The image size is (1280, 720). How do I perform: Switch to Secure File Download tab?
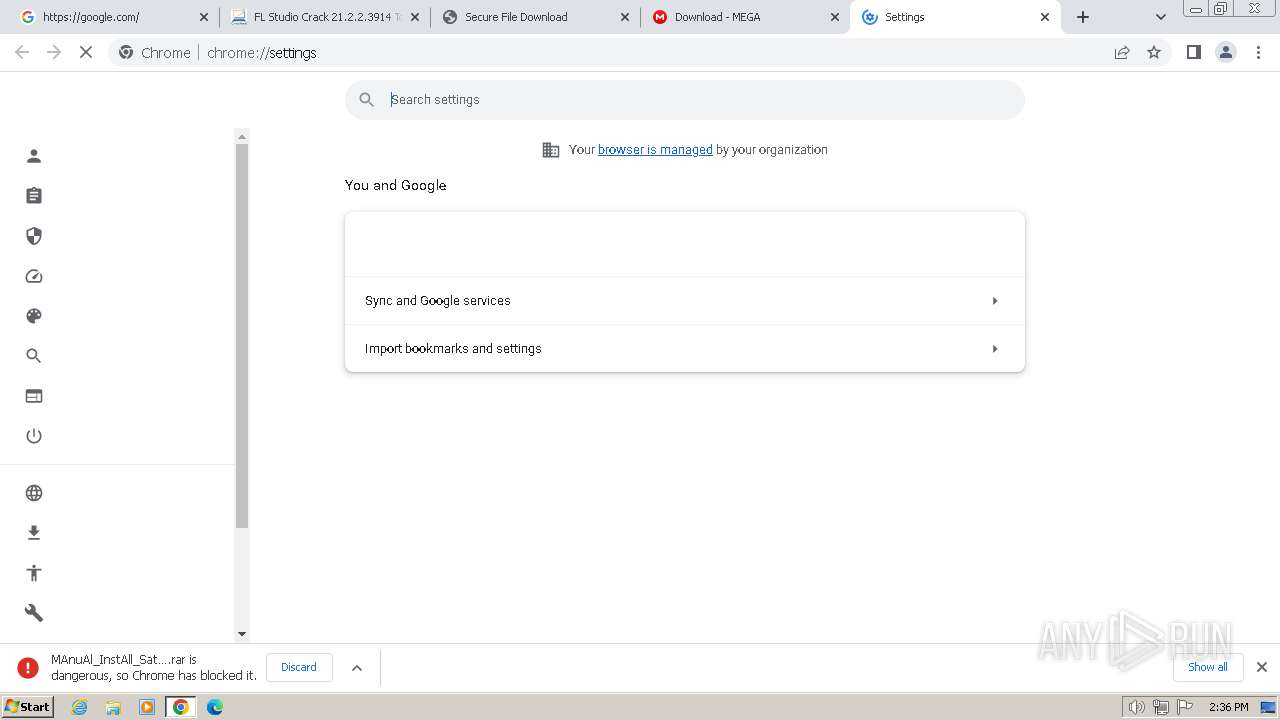coord(535,17)
